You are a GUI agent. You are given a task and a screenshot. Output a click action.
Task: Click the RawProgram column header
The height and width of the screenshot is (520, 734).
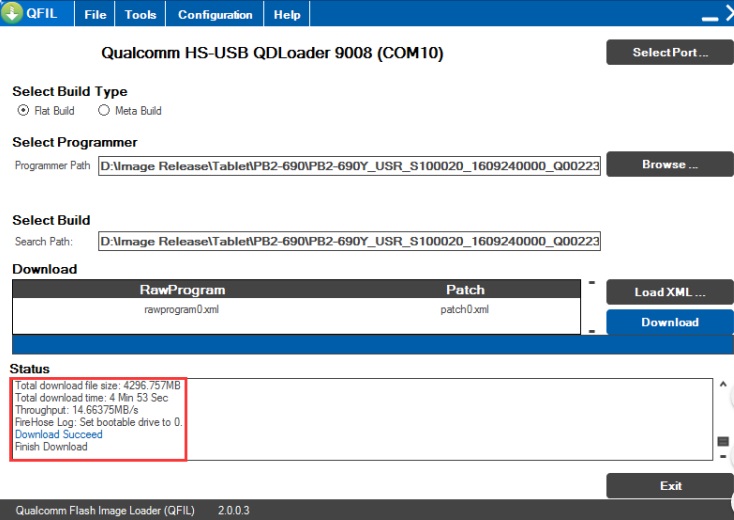[x=182, y=290]
